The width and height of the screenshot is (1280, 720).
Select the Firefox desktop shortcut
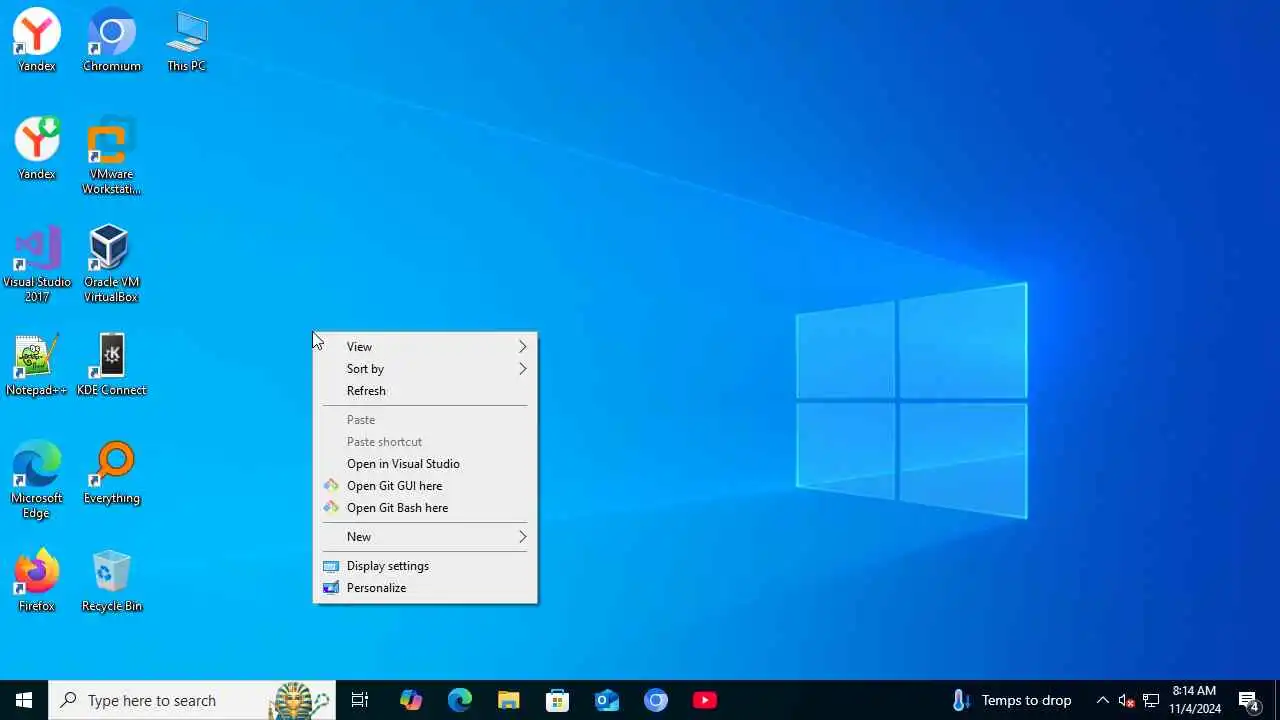(37, 580)
